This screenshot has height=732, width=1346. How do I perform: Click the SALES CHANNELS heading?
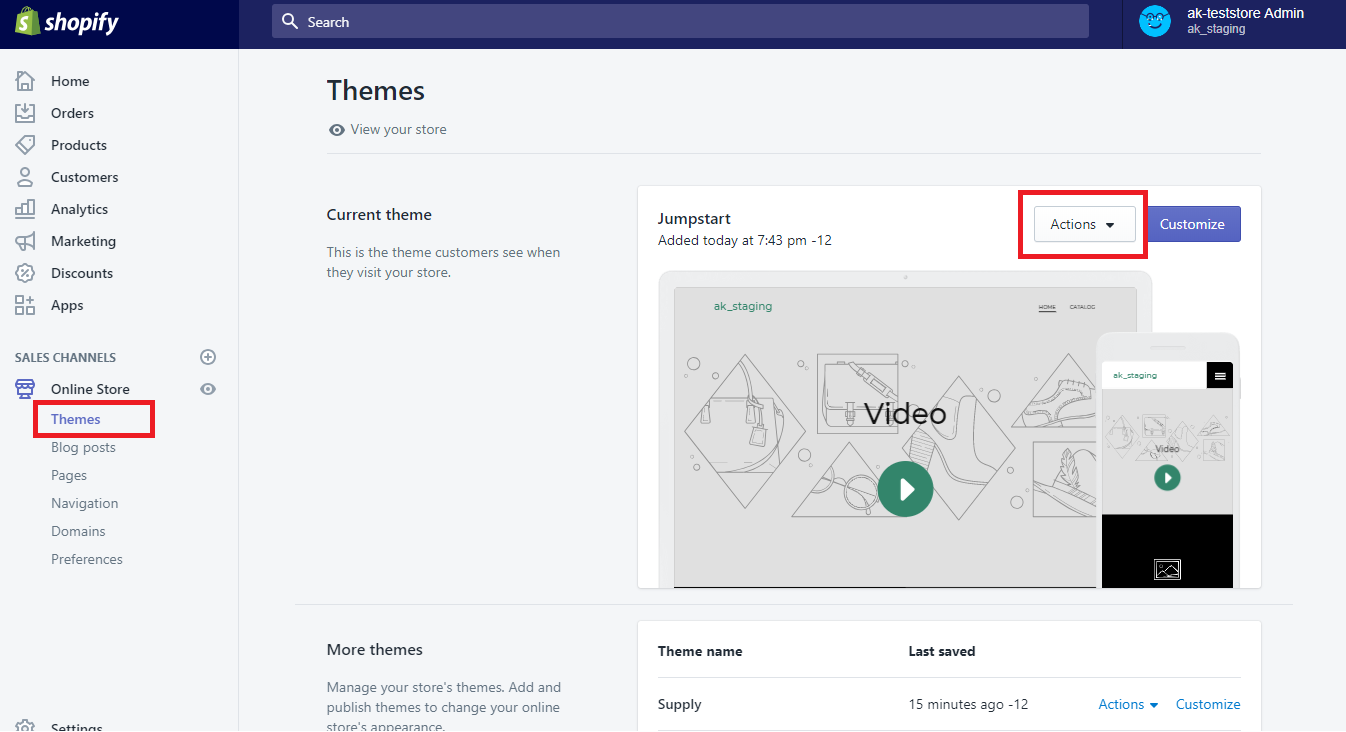point(65,358)
